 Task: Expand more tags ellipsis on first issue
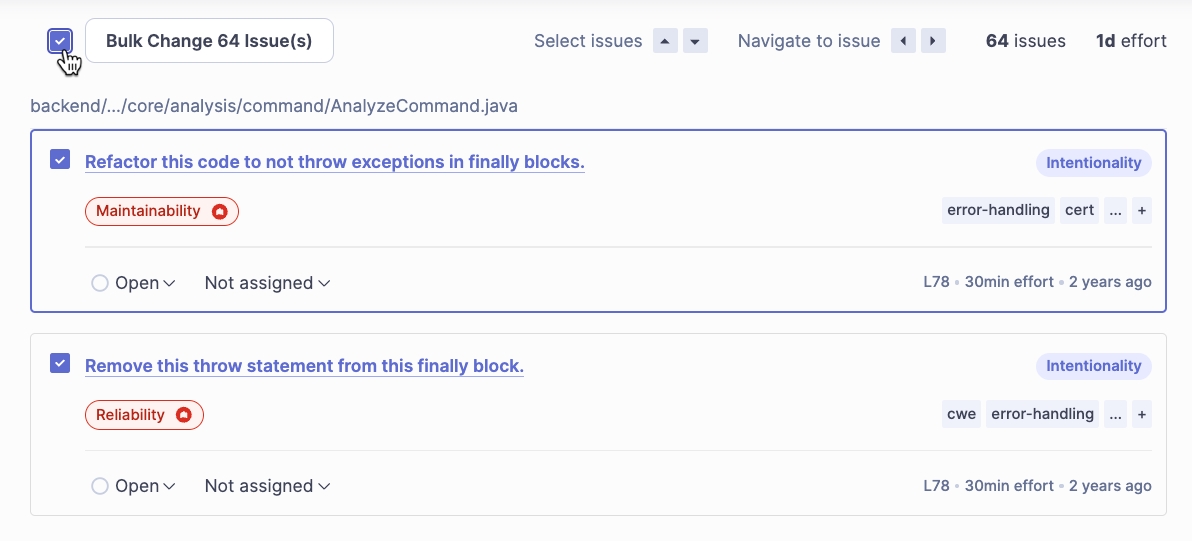click(x=1115, y=211)
